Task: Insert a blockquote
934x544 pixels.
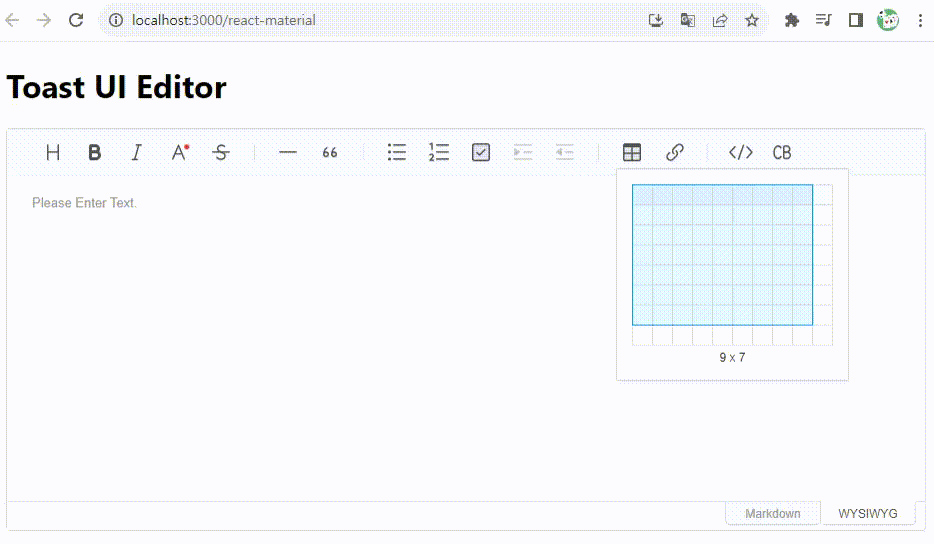Action: [329, 153]
